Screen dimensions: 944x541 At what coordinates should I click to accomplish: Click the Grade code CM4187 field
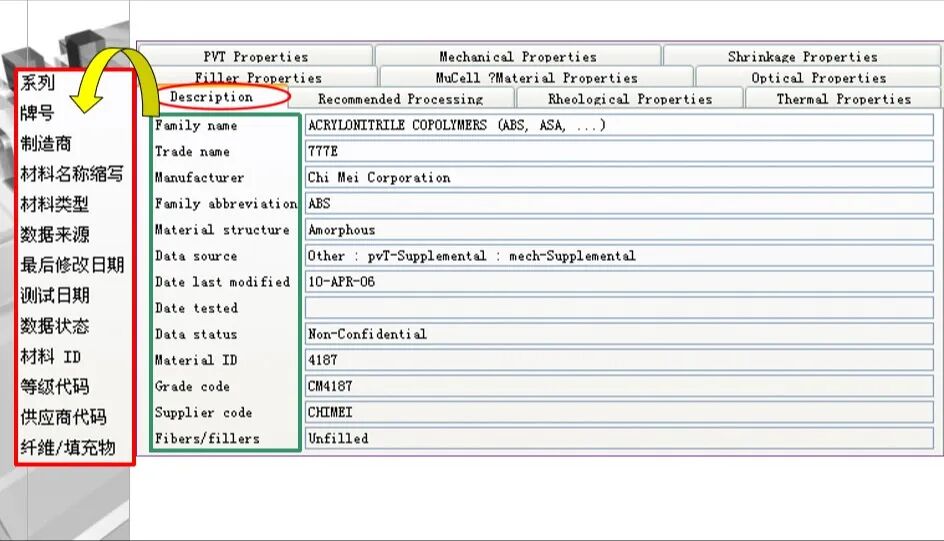click(x=618, y=386)
